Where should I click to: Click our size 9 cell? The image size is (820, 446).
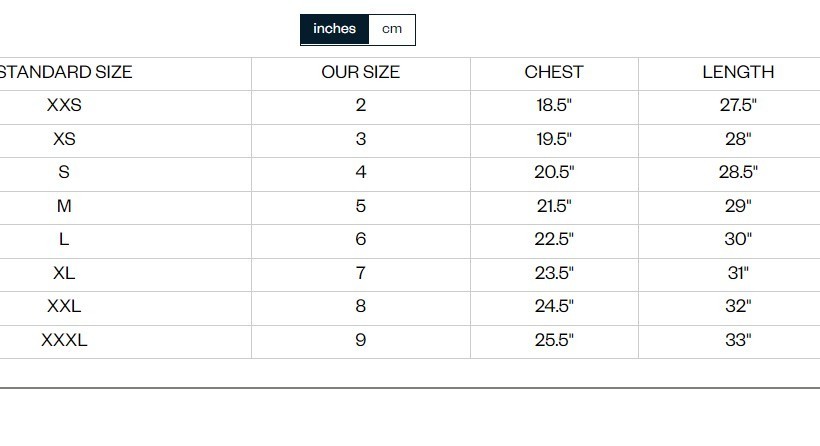pos(360,340)
